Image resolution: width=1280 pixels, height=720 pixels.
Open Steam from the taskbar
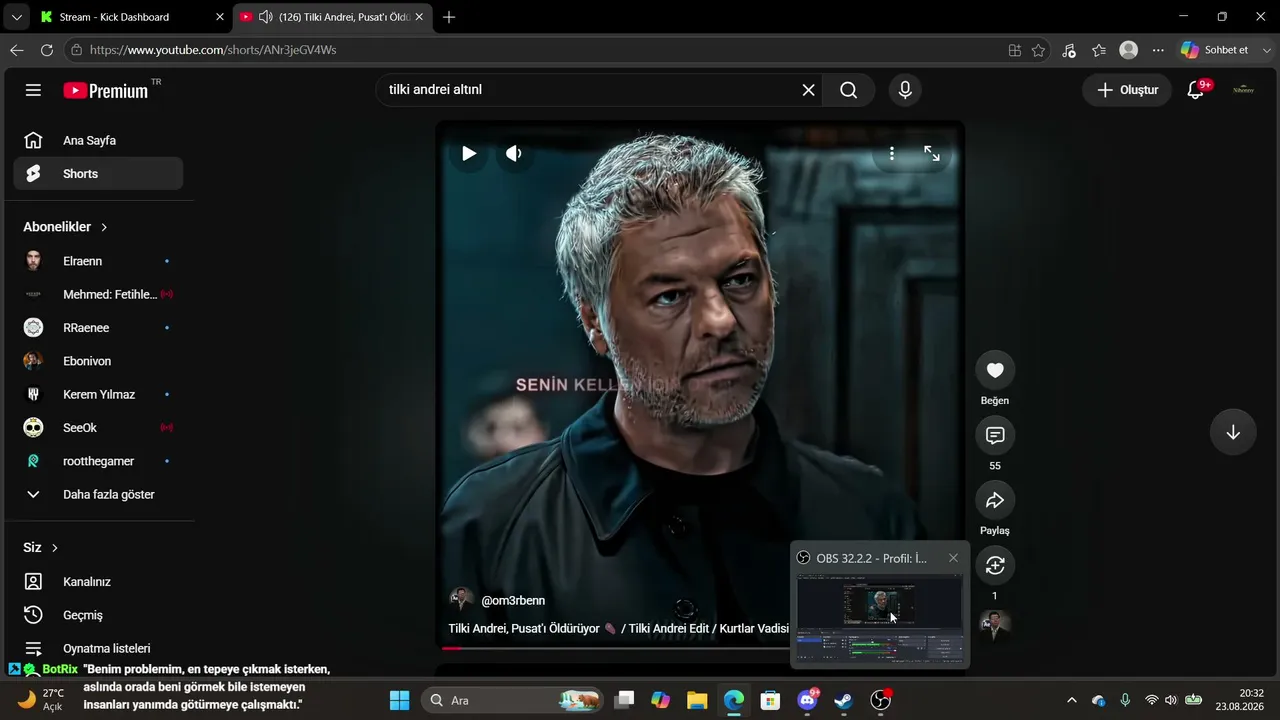click(844, 700)
